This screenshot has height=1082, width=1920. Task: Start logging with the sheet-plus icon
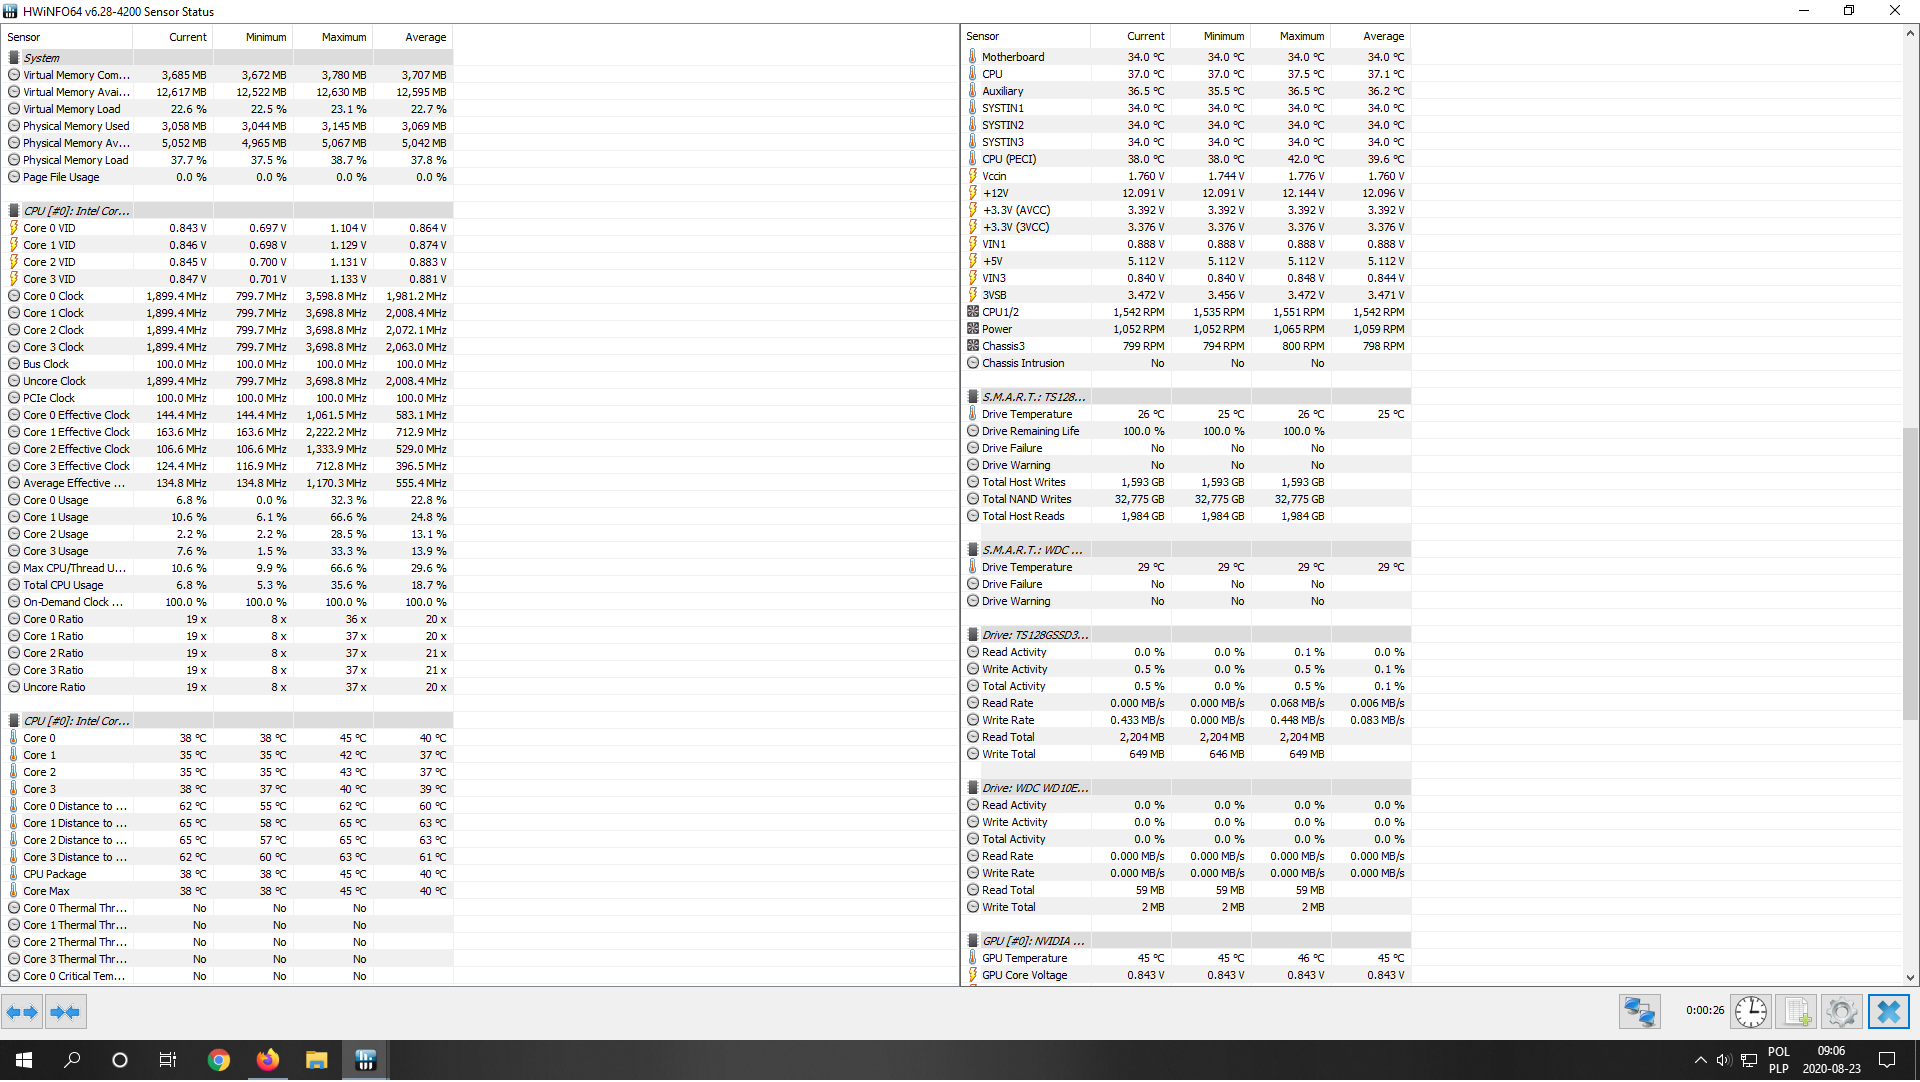coord(1797,1012)
